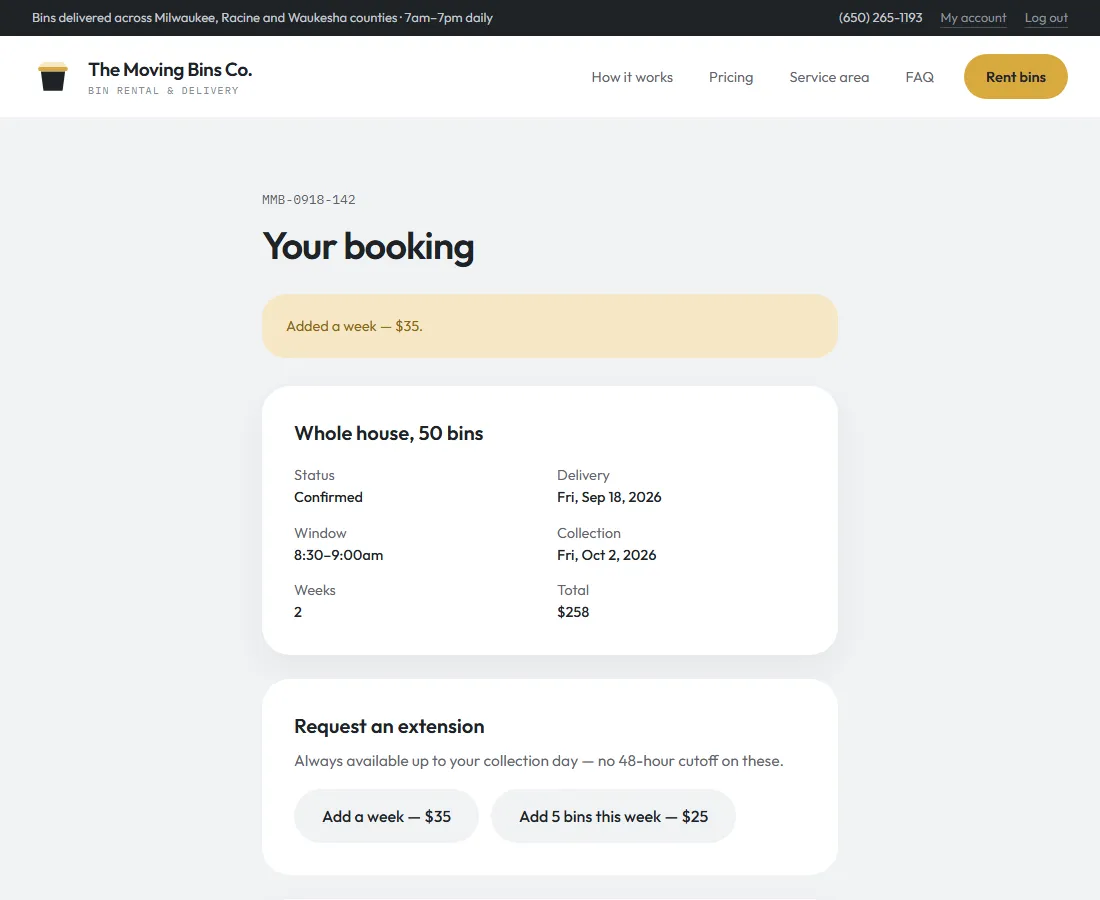The width and height of the screenshot is (1100, 900).
Task: Click BIN RENTAL & DELIVERY tagline
Action: (x=163, y=90)
